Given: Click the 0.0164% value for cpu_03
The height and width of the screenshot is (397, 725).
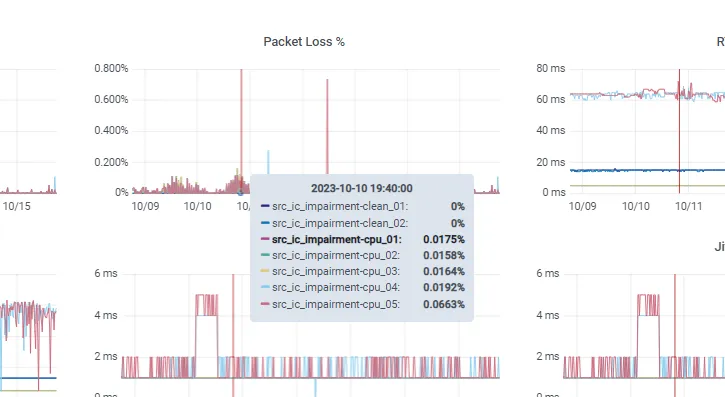Looking at the screenshot, I should point(444,271).
